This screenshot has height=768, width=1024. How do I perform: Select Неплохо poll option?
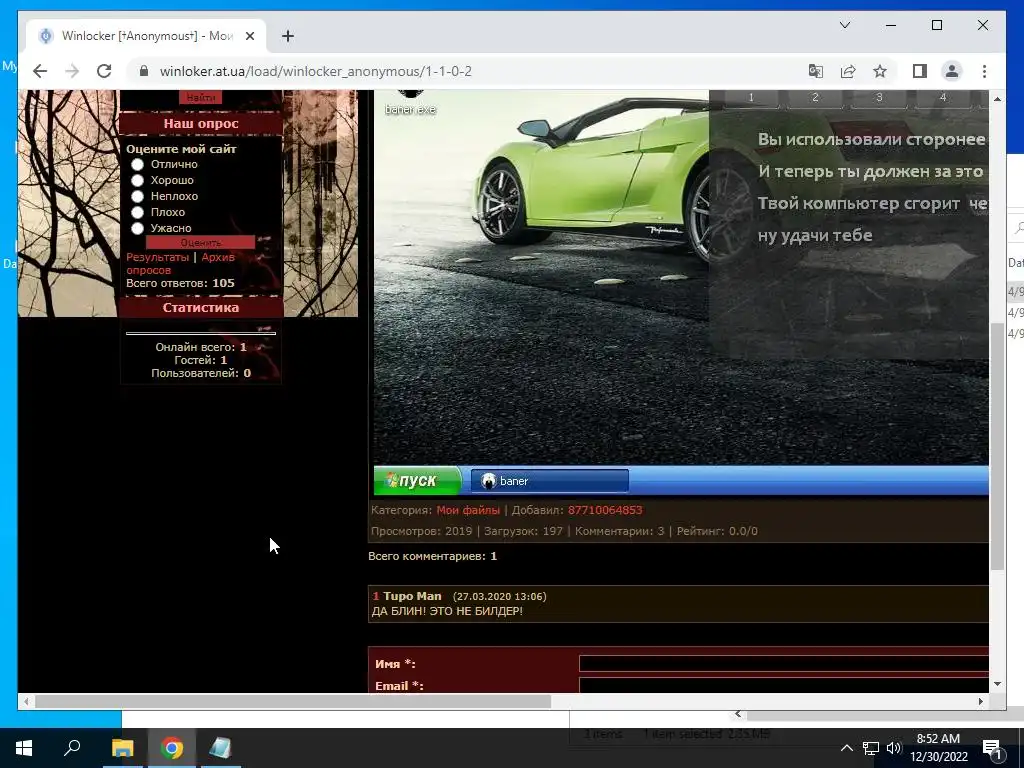tap(137, 197)
